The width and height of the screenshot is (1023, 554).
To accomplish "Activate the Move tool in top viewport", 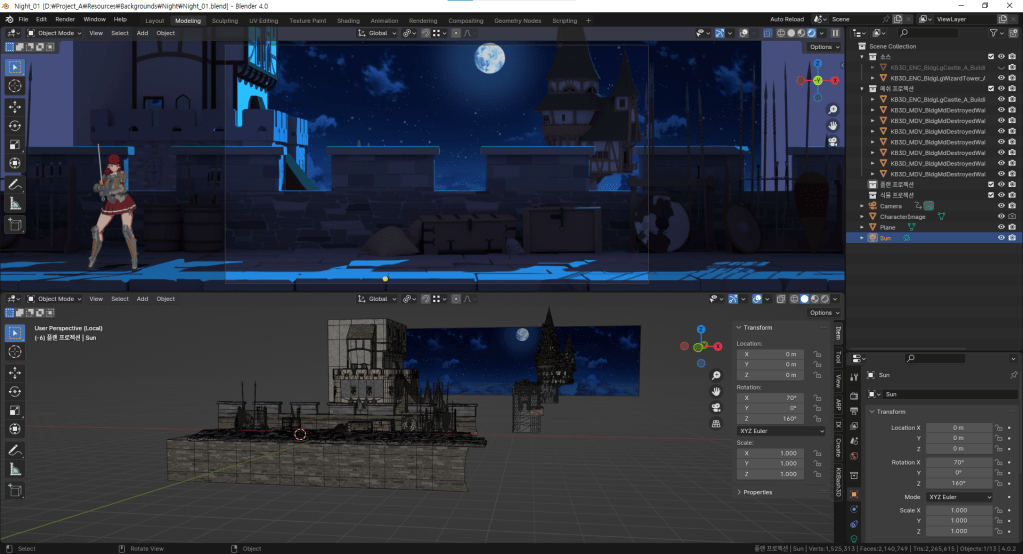I will point(15,106).
